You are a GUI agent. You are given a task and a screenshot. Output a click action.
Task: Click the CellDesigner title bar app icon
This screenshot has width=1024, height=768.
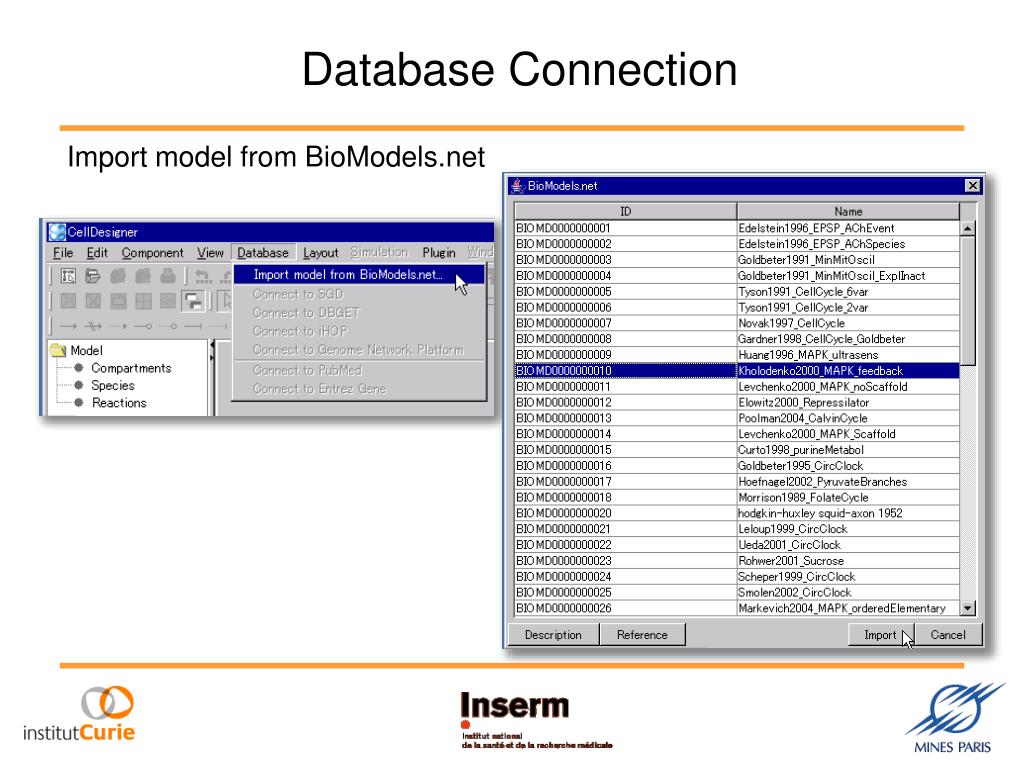point(57,232)
